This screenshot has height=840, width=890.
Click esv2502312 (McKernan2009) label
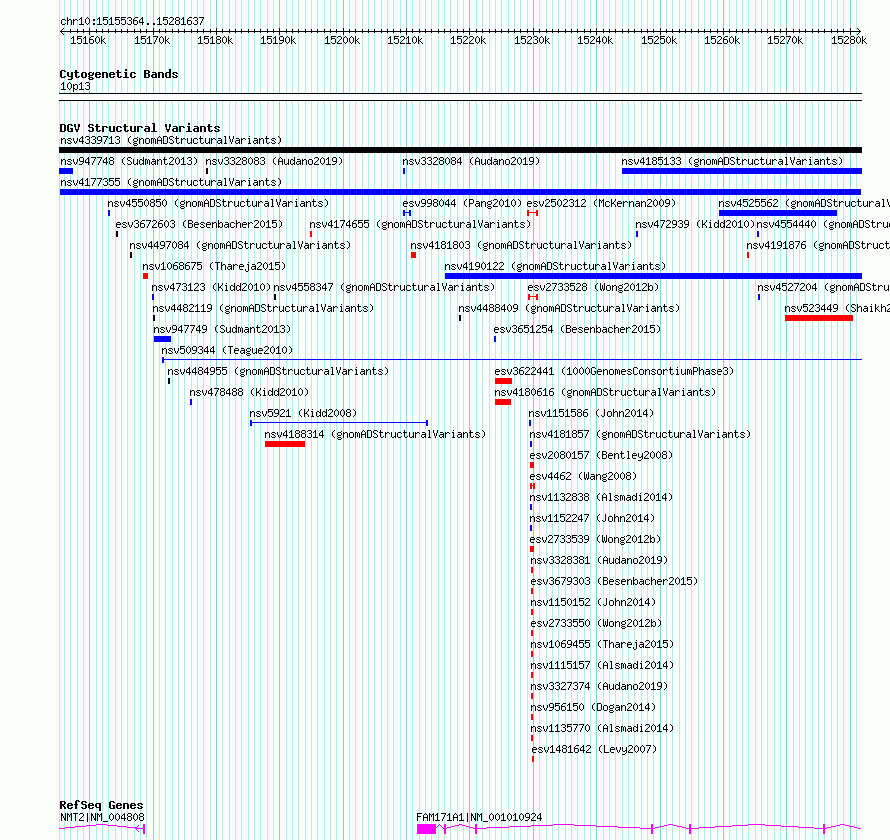(x=602, y=203)
